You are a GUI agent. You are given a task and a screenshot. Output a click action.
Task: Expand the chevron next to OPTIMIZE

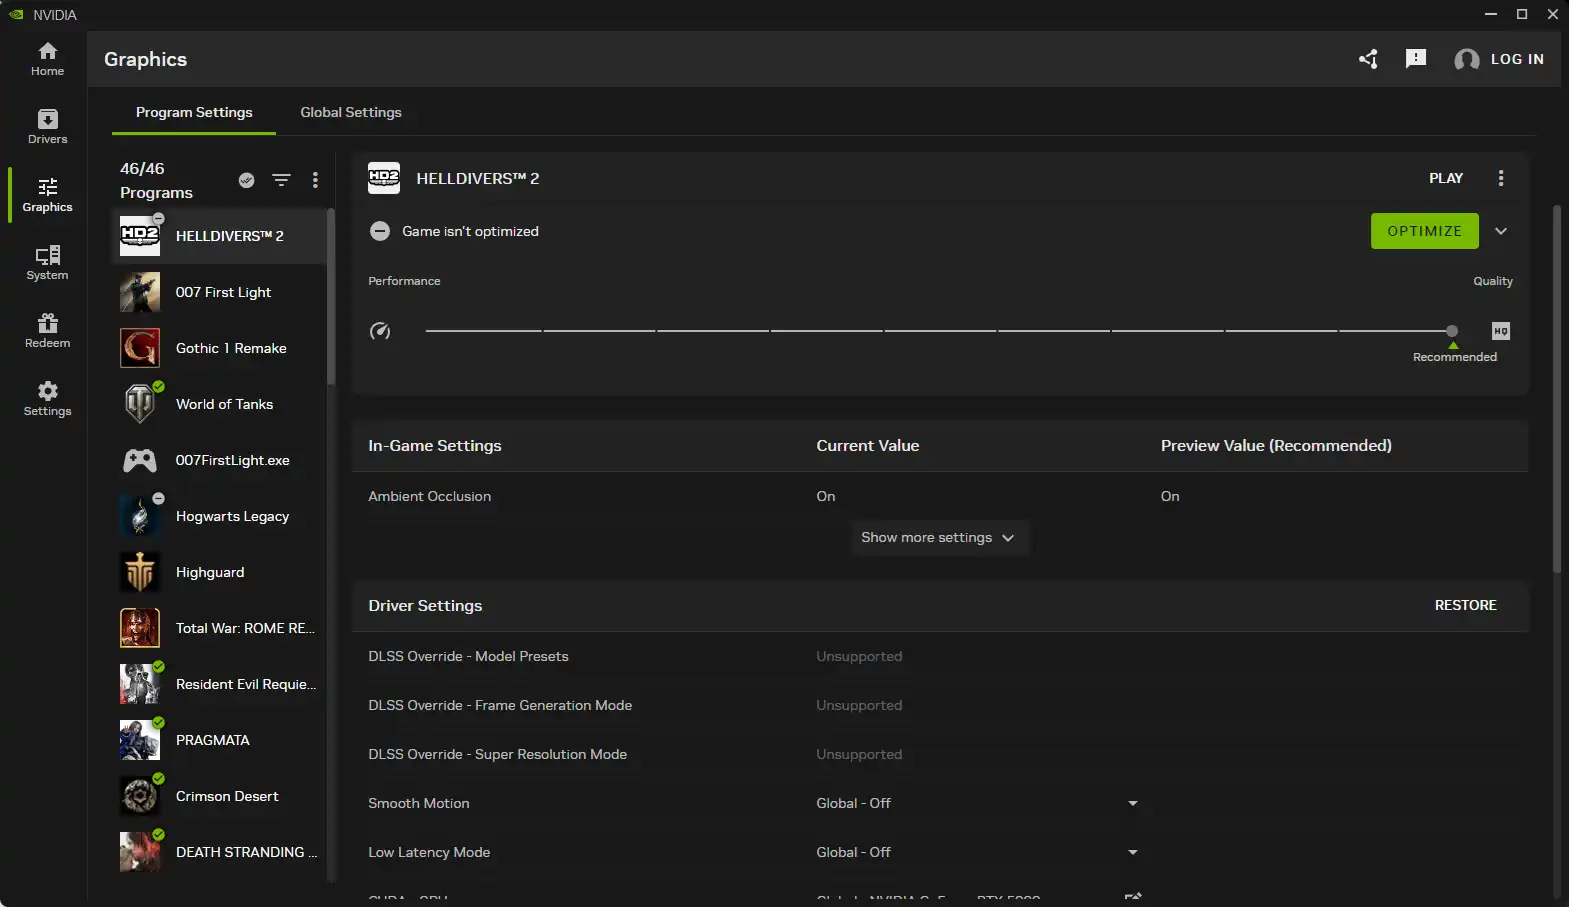pyautogui.click(x=1500, y=231)
